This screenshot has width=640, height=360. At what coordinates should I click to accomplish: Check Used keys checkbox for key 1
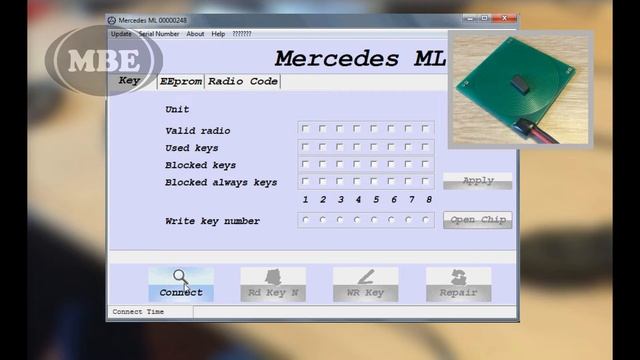[x=305, y=147]
